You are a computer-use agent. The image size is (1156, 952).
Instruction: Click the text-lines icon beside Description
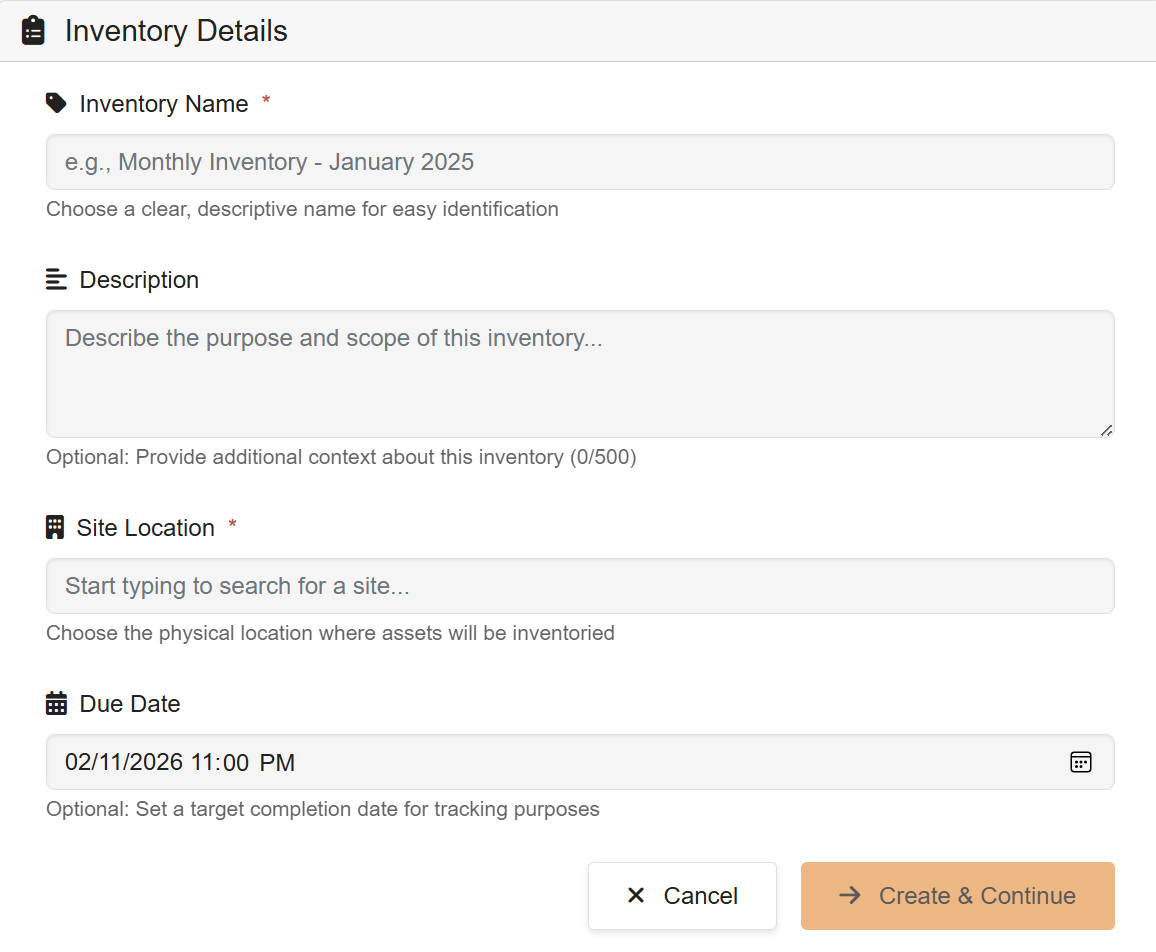click(56, 279)
